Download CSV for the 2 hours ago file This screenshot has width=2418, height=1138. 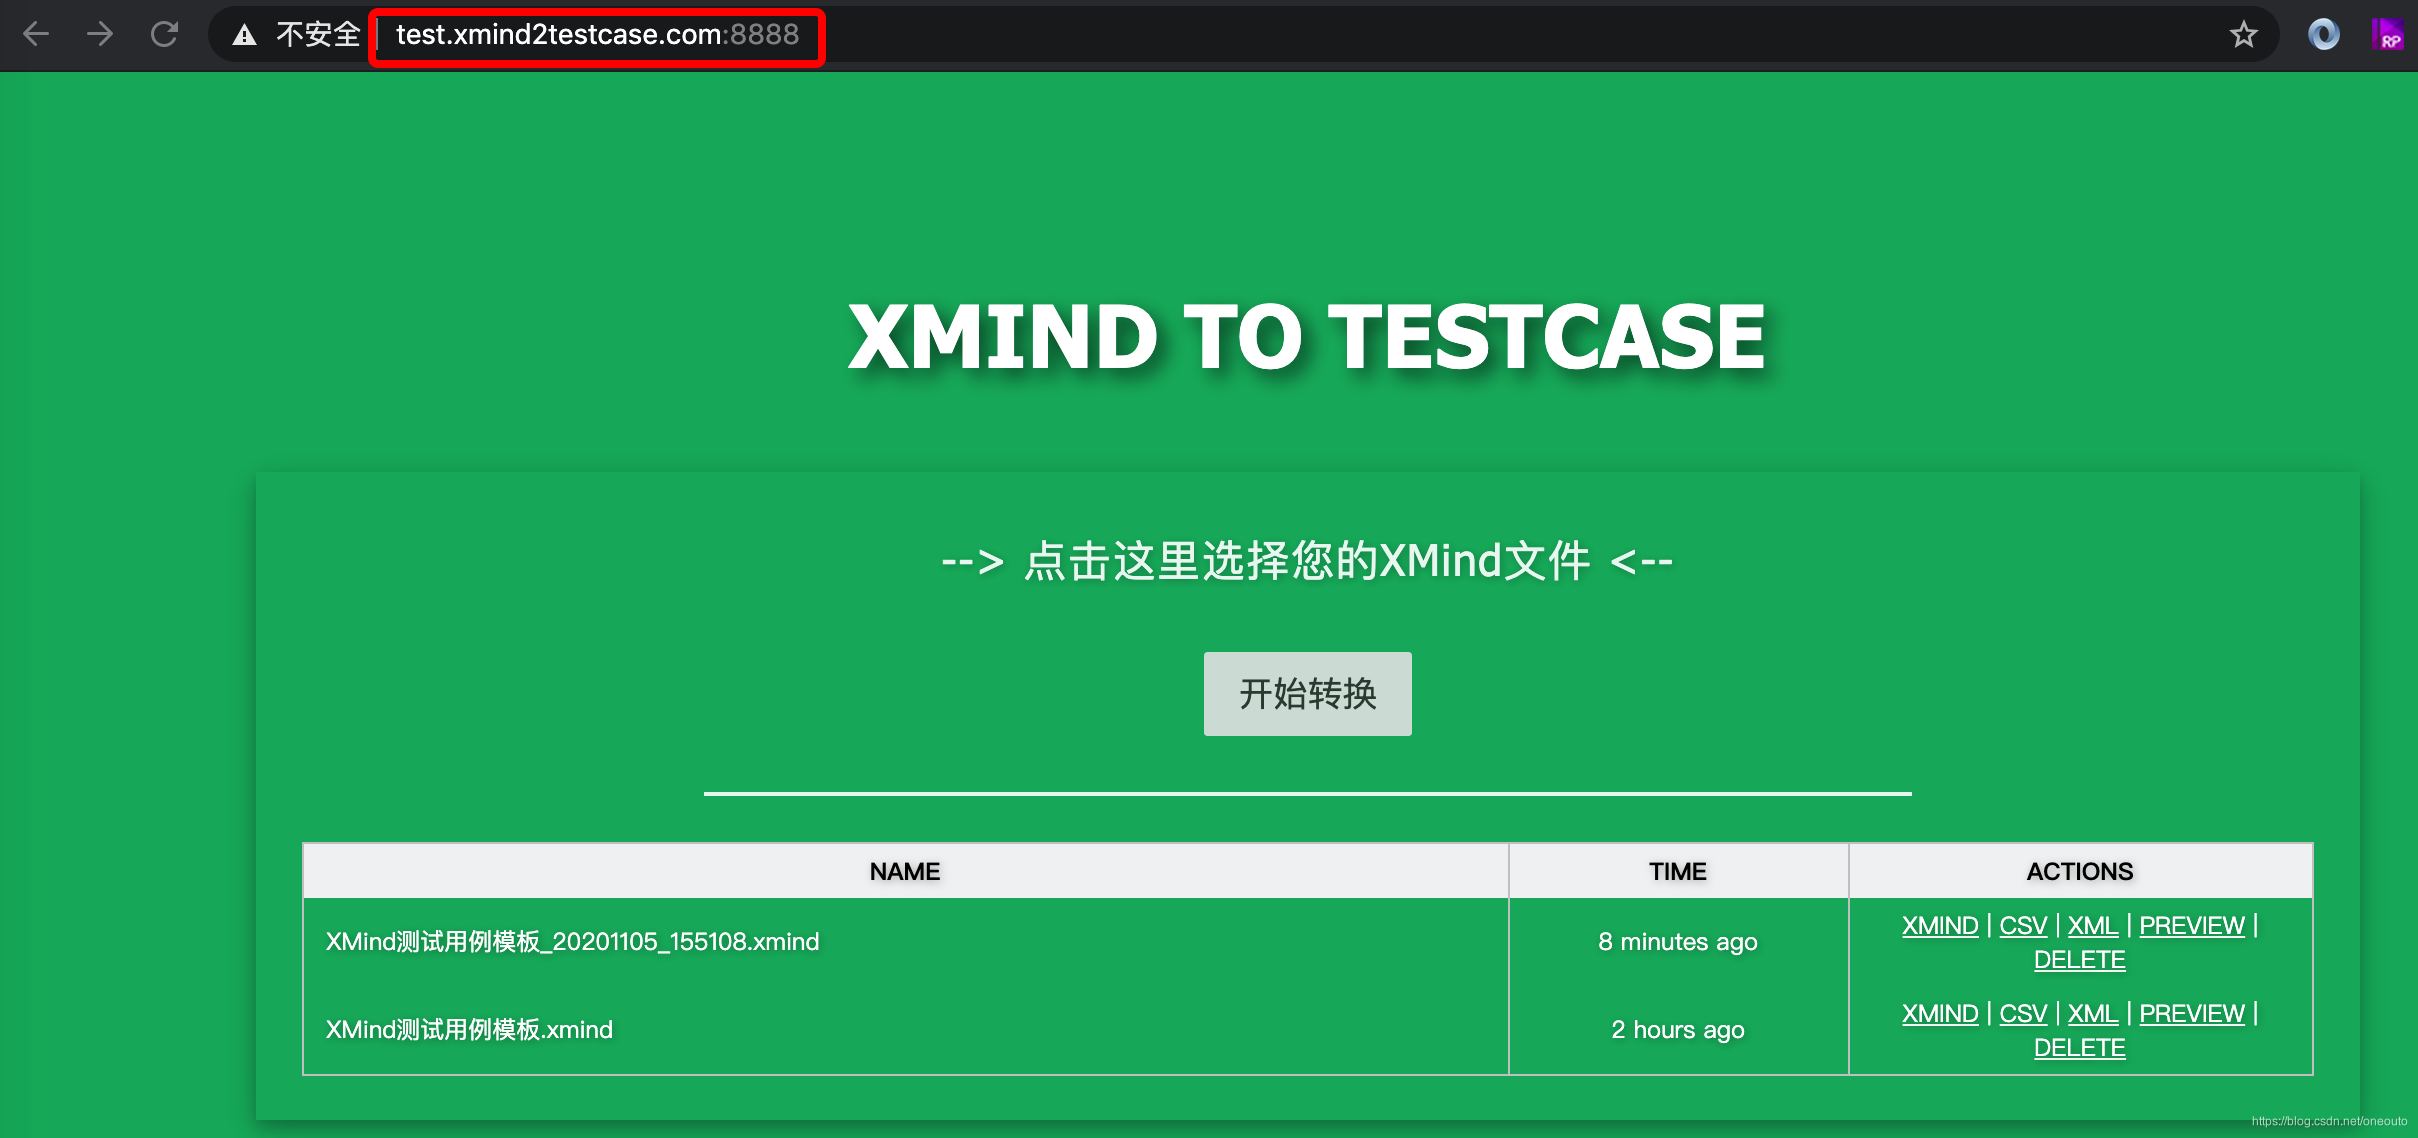click(2023, 1014)
